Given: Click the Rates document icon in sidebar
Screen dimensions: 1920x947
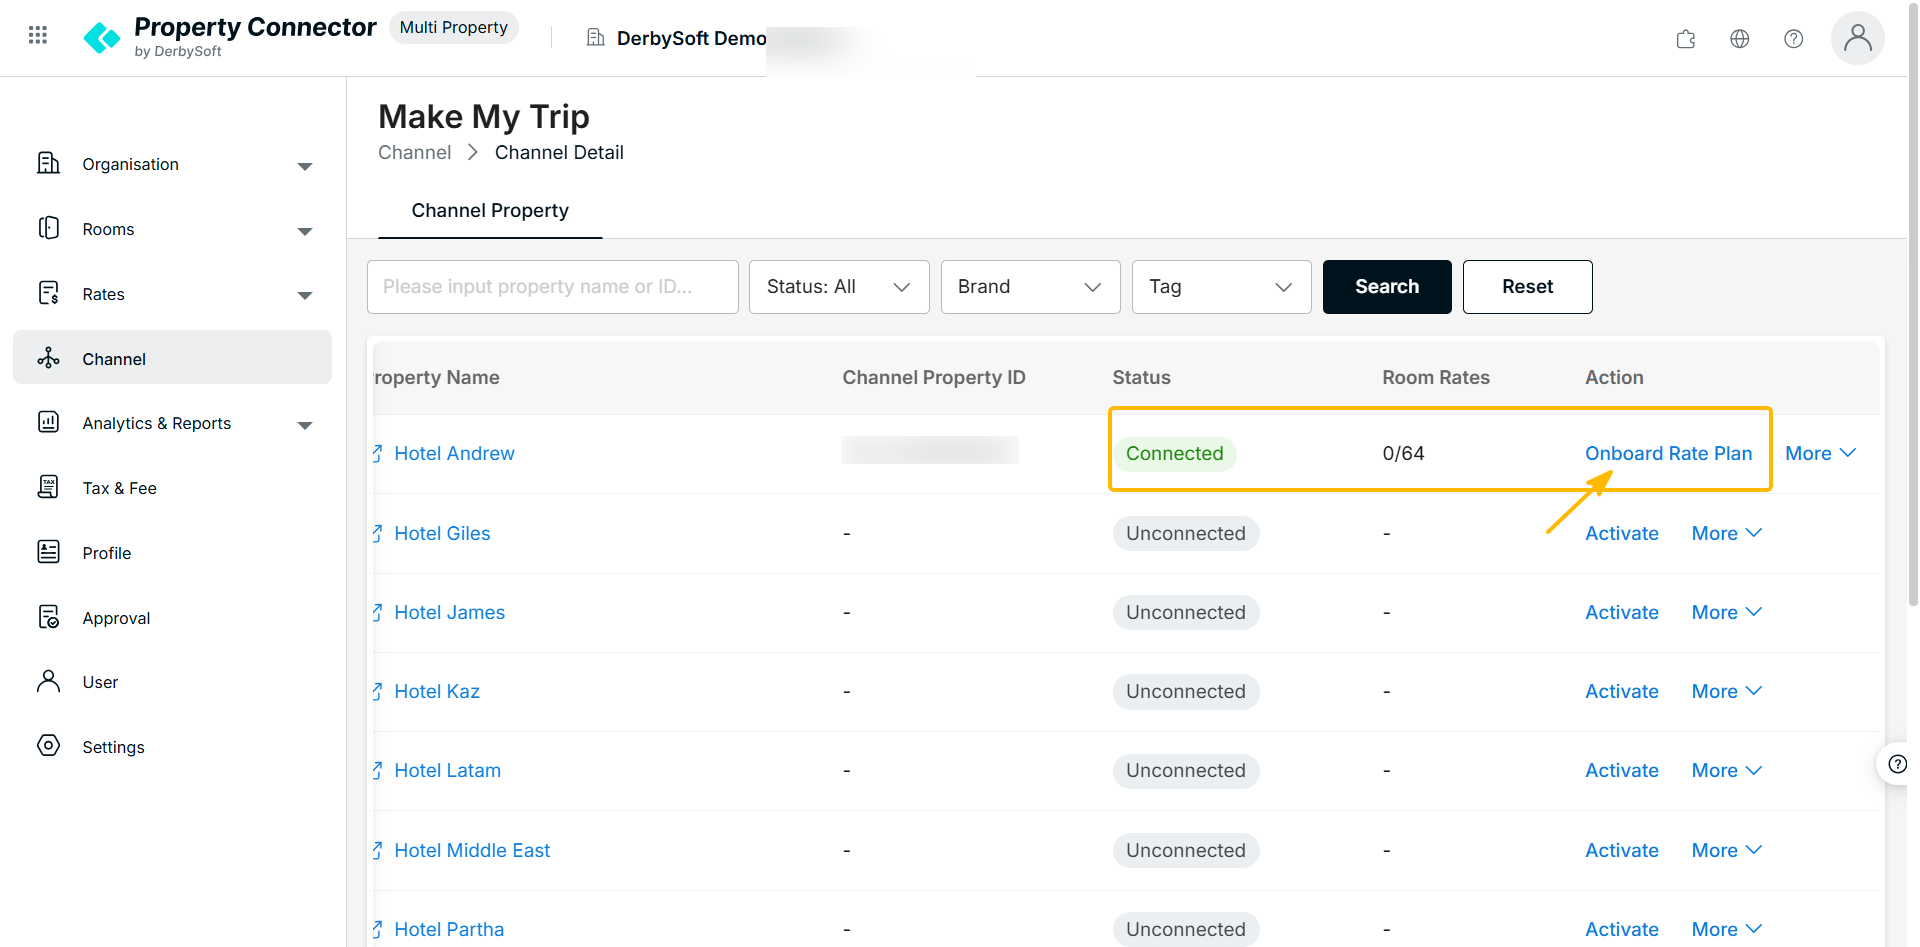Looking at the screenshot, I should [48, 293].
